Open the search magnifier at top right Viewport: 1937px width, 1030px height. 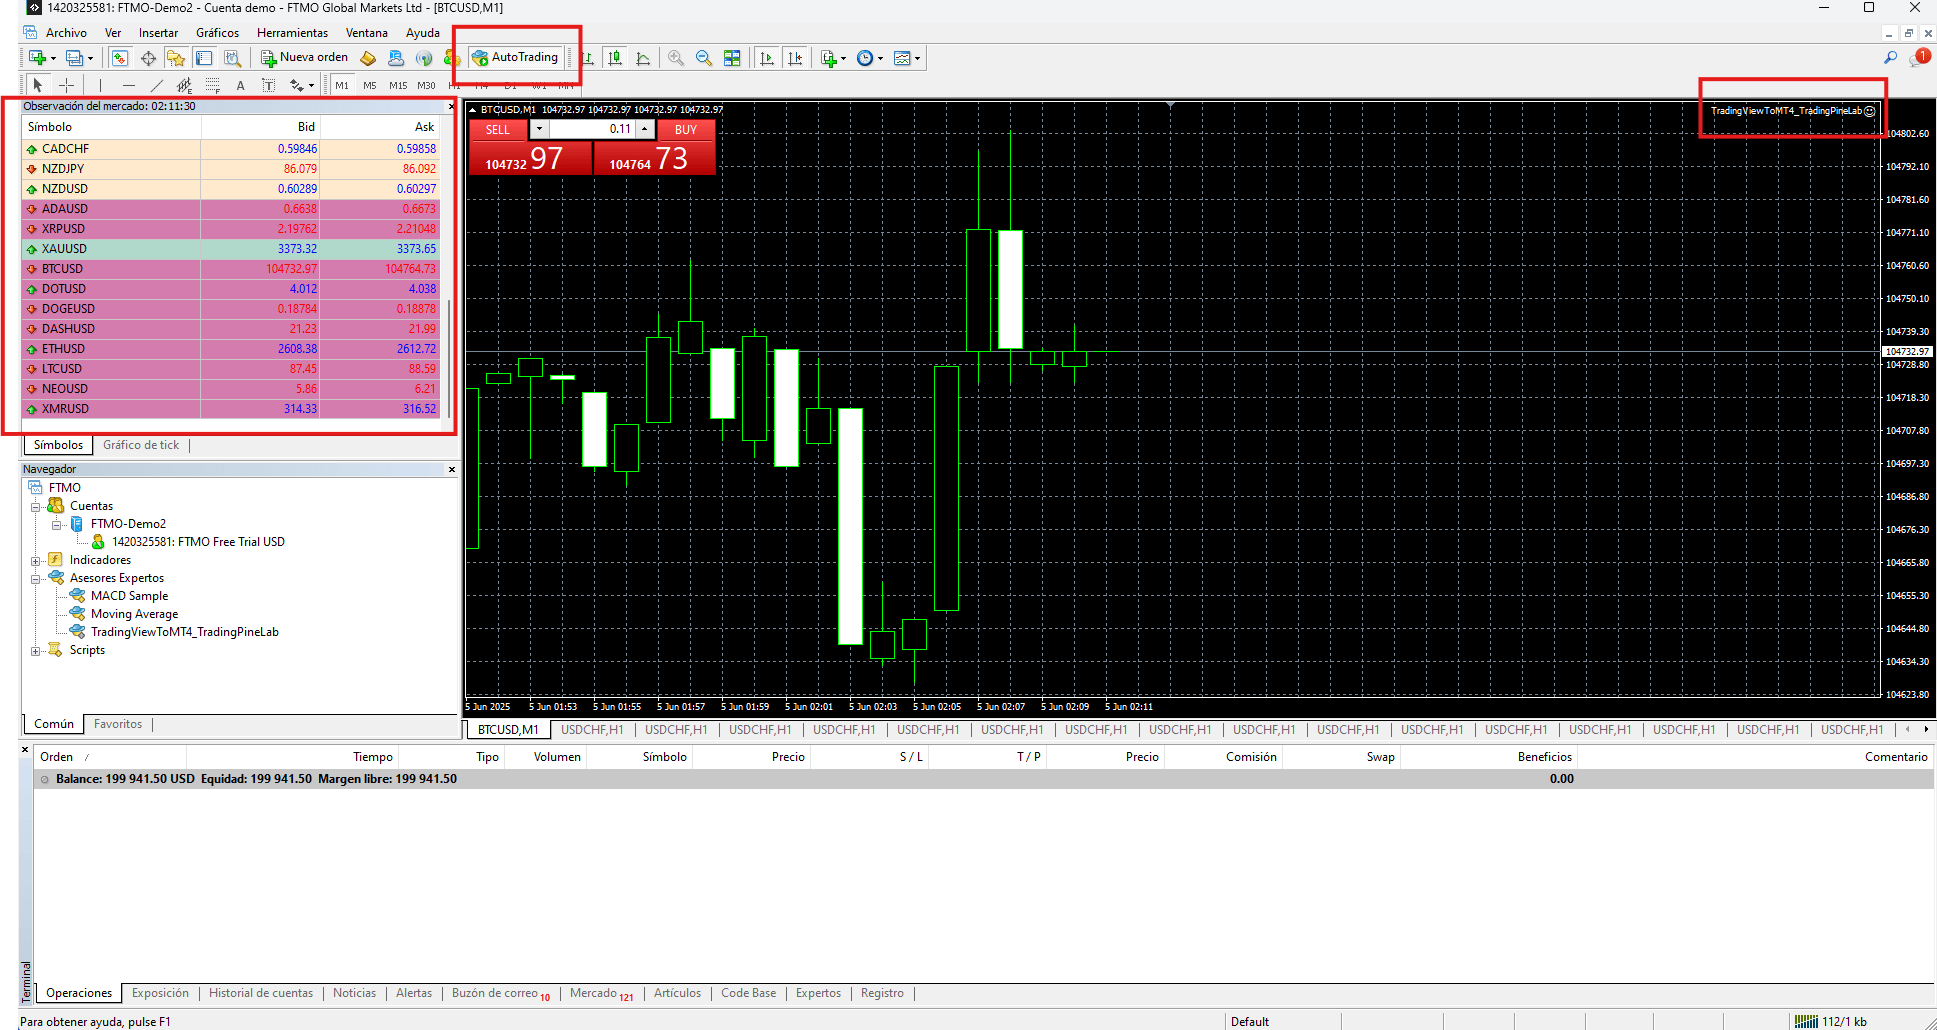pos(1889,58)
